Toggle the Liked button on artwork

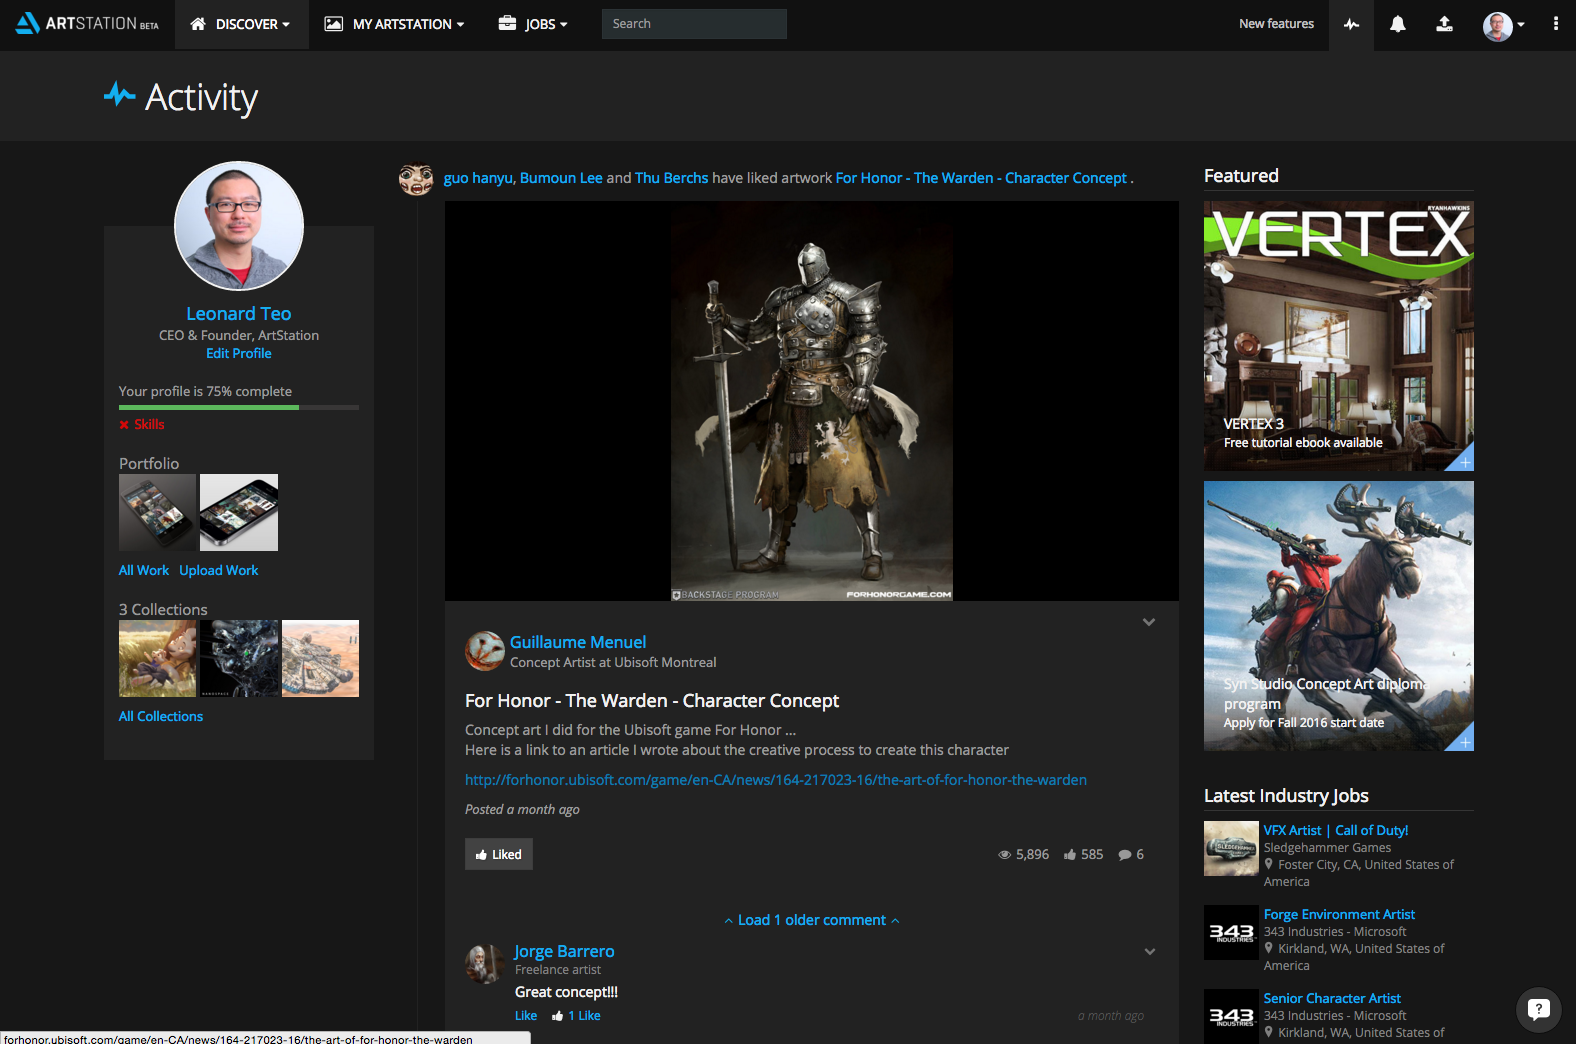click(499, 854)
